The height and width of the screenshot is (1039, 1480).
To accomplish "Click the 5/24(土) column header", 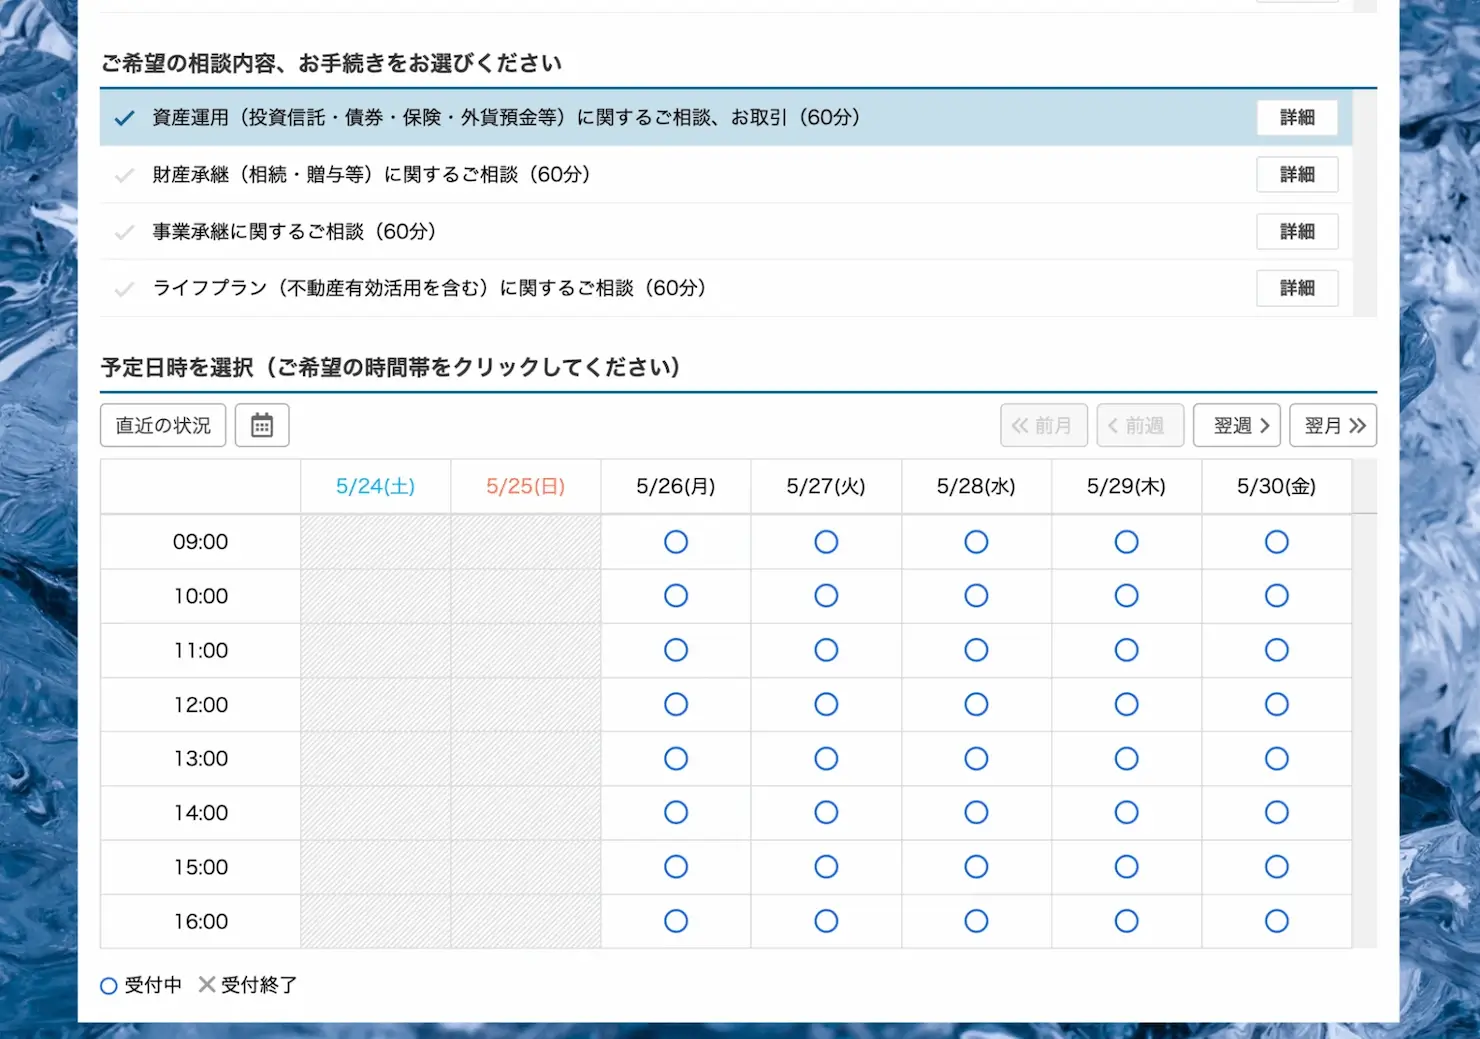I will (x=376, y=486).
